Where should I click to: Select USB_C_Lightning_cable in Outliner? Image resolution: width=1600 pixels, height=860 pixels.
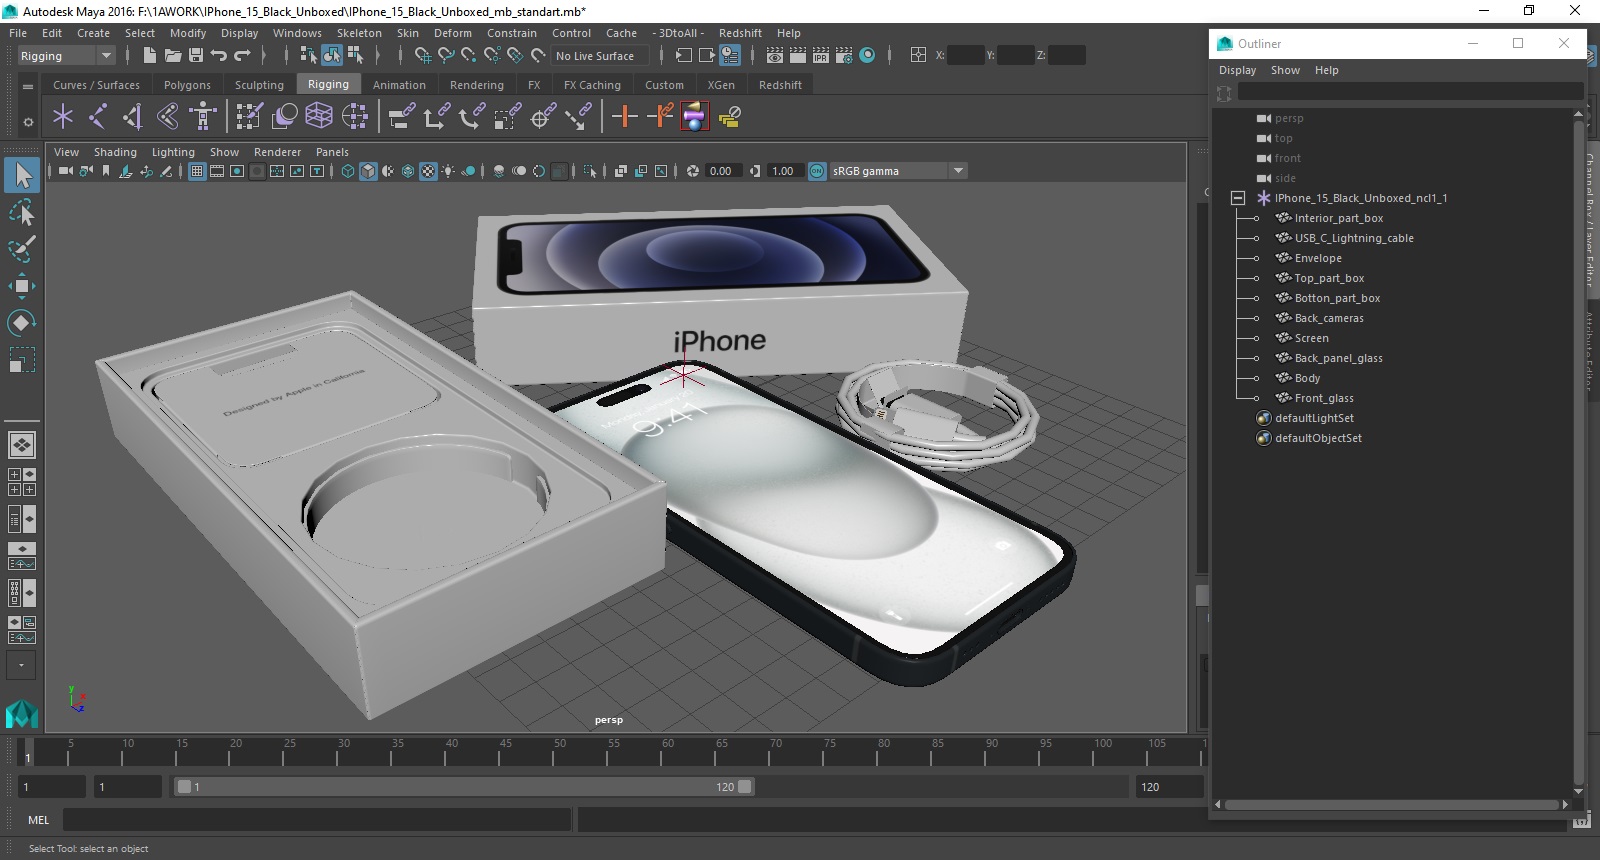pyautogui.click(x=1354, y=238)
